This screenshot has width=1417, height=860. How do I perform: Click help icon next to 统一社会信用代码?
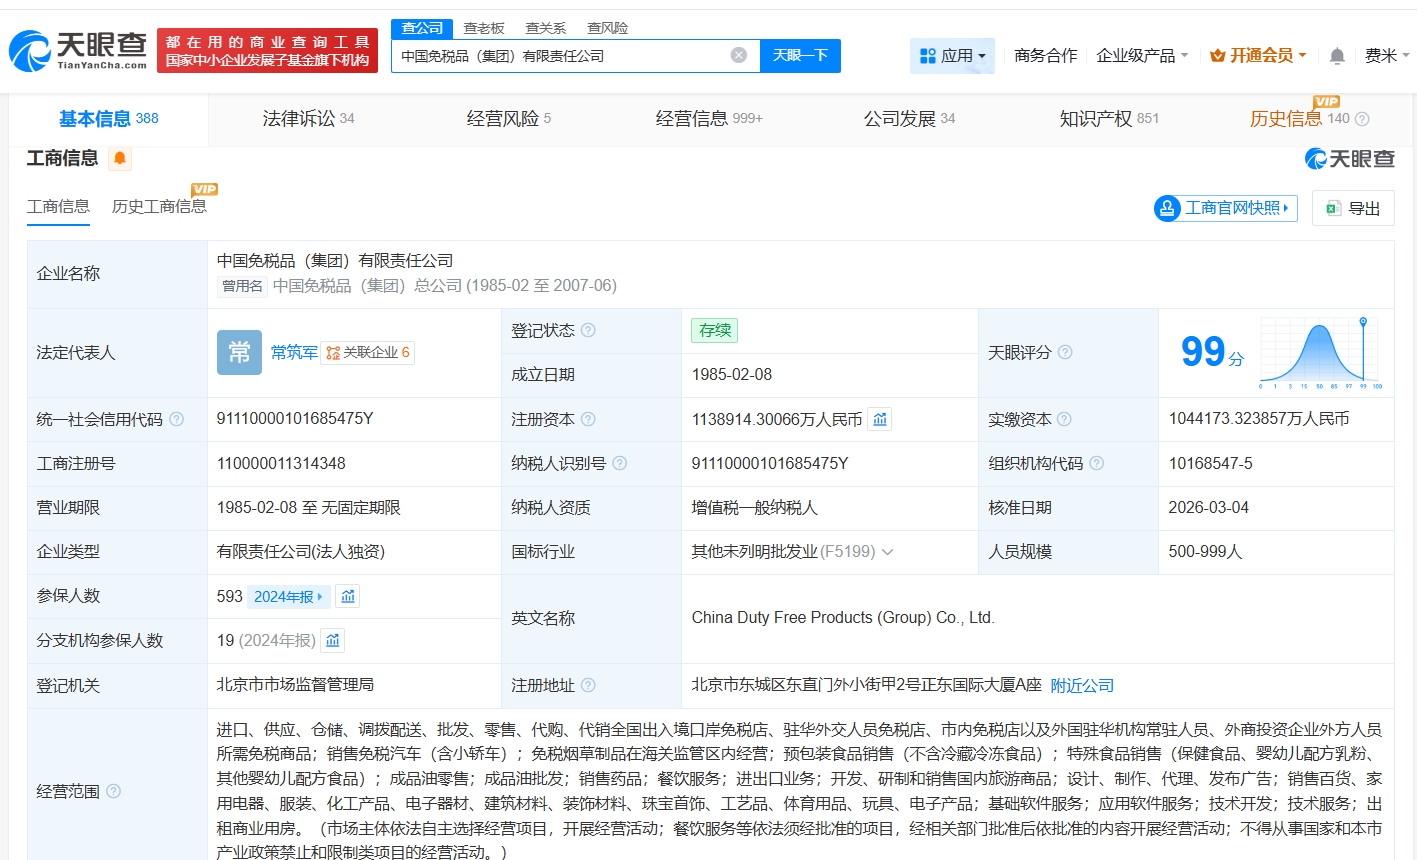click(x=177, y=419)
